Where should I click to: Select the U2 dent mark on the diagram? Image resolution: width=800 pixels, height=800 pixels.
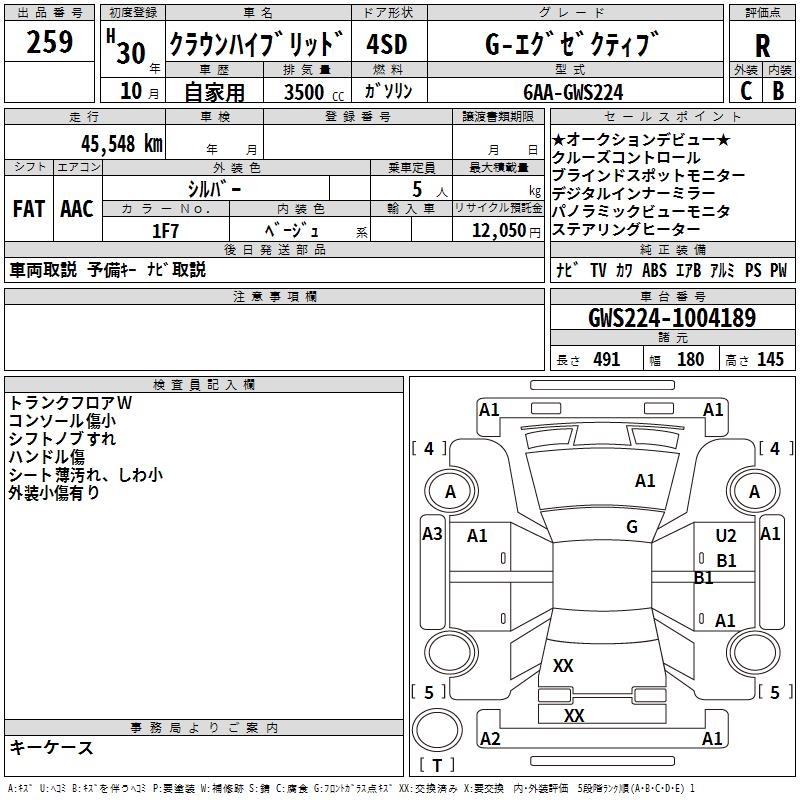coord(726,536)
